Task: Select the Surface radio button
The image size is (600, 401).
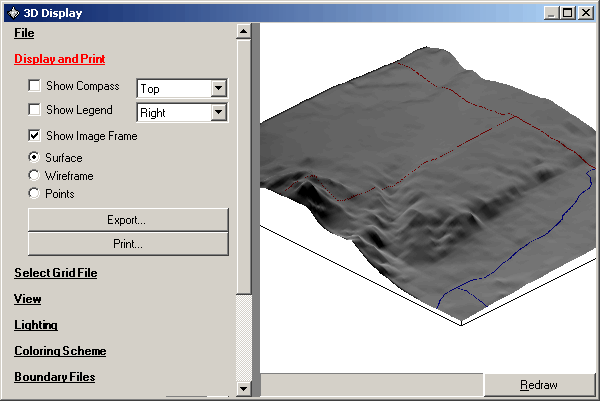Action: pos(34,157)
